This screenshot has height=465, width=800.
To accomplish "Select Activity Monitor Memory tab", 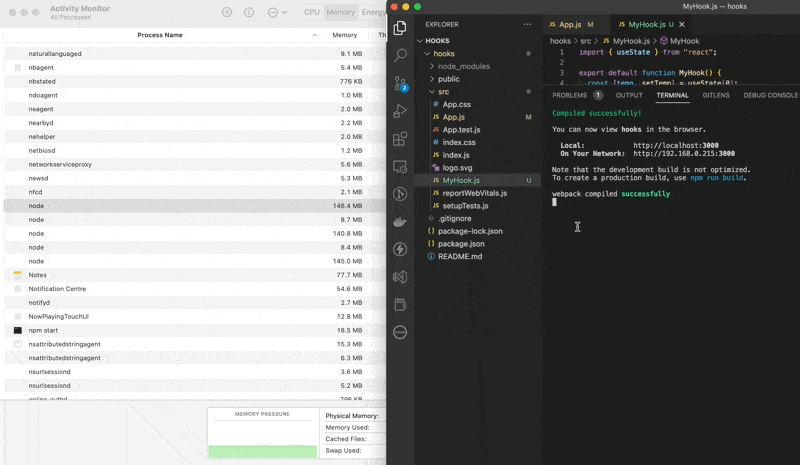I will coord(340,12).
